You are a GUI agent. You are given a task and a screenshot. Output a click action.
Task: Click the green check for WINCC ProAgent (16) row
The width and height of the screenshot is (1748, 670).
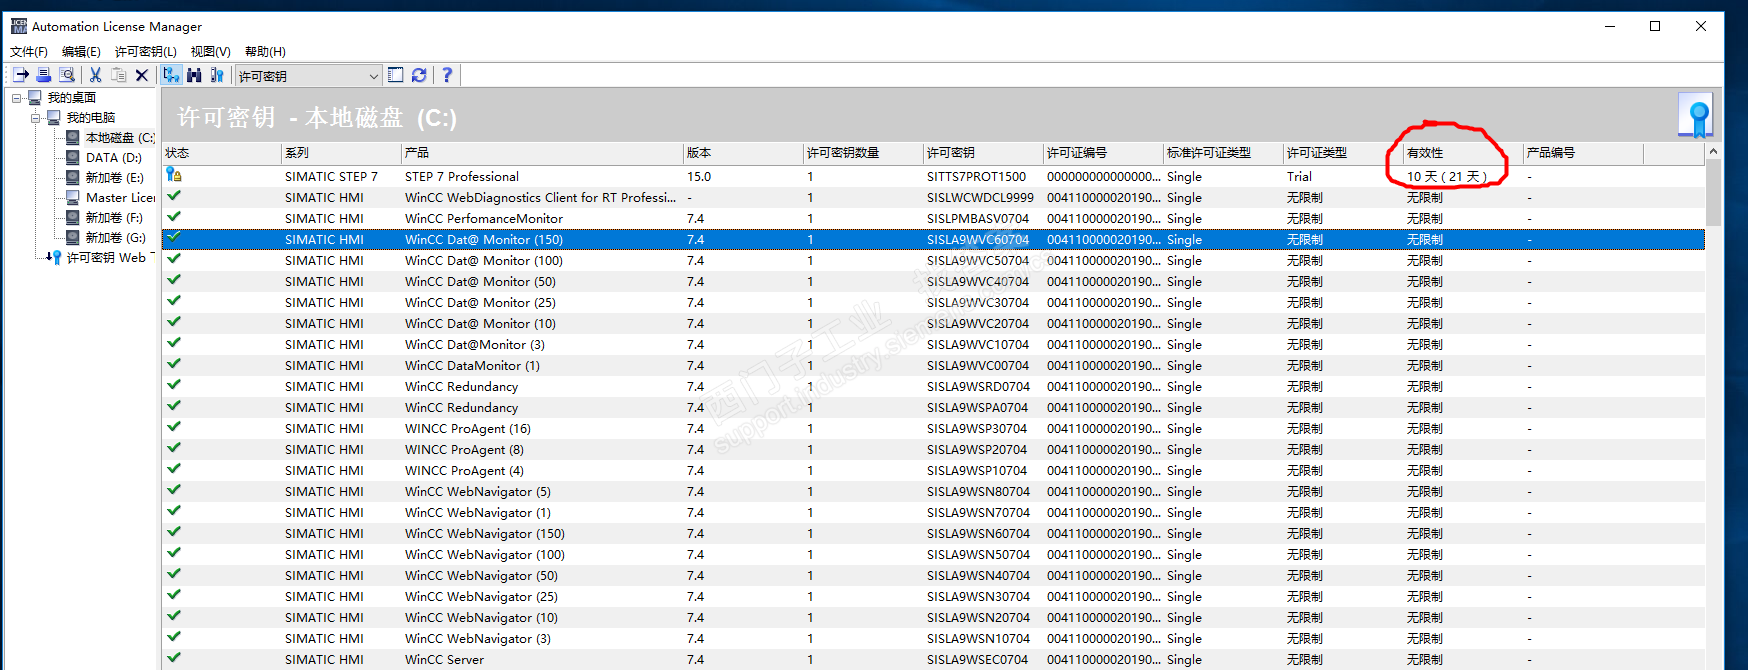tap(174, 427)
